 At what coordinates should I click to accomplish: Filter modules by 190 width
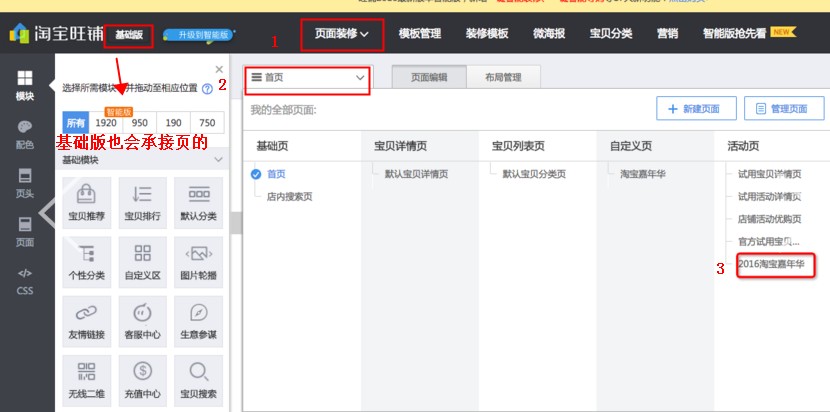(x=174, y=123)
